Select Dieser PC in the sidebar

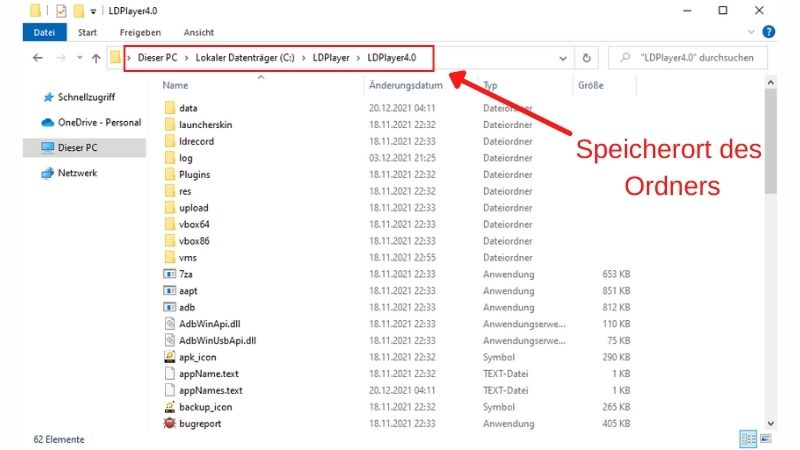(84, 147)
